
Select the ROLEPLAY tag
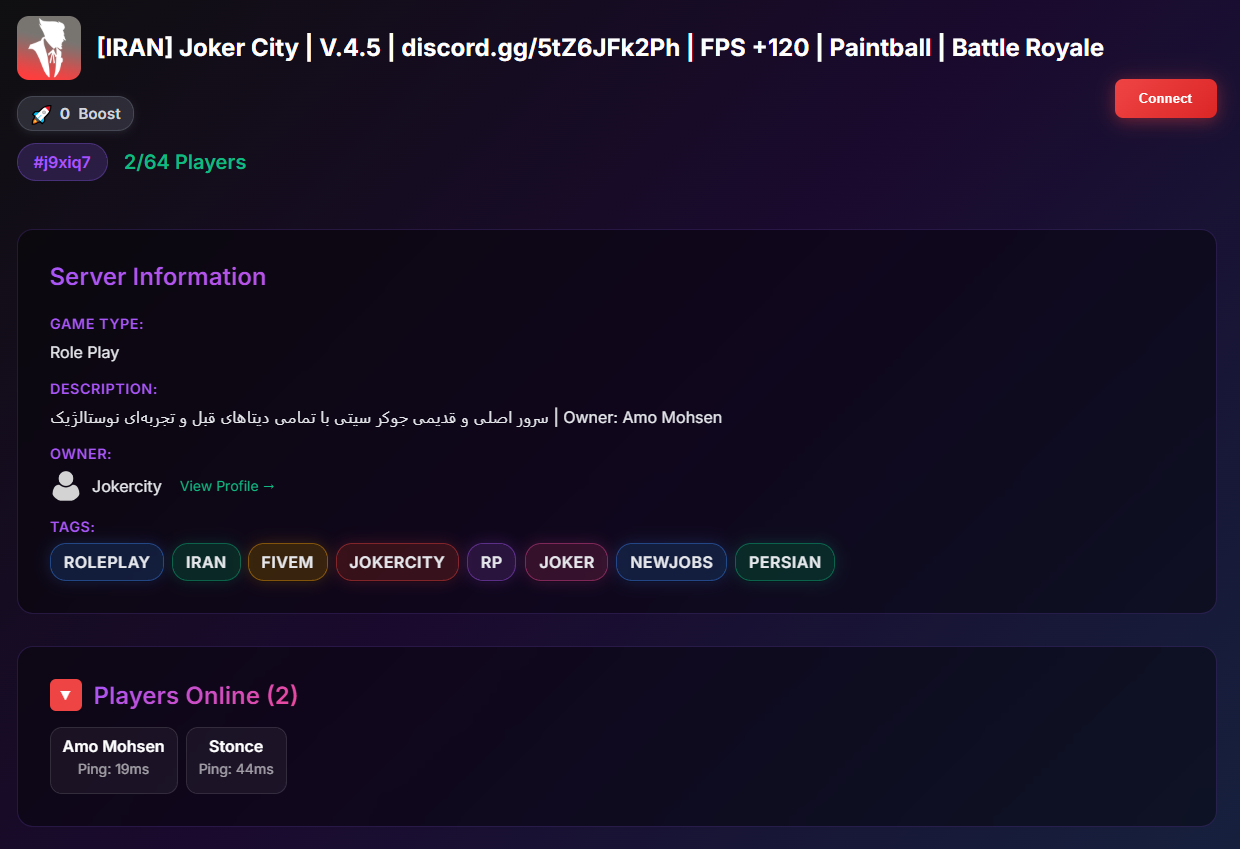tap(107, 562)
